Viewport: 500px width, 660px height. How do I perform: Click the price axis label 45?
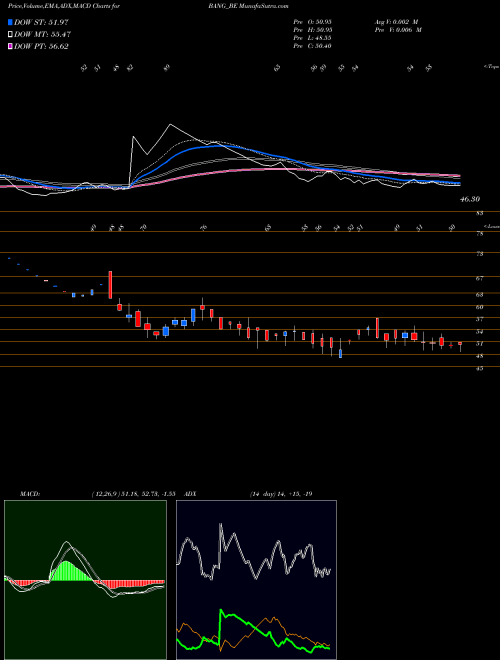point(479,368)
